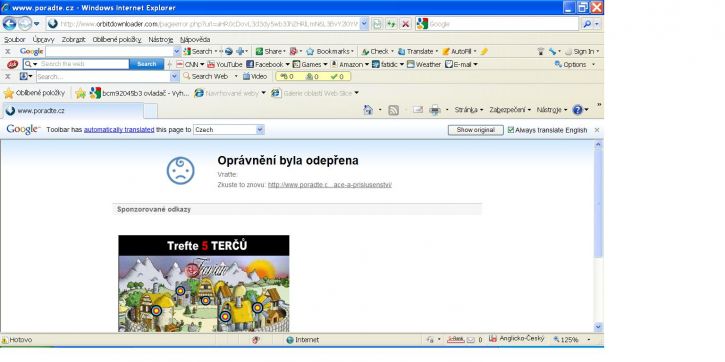The height and width of the screenshot is (362, 725).
Task: Click the browser Back arrow button
Action: click(9, 24)
